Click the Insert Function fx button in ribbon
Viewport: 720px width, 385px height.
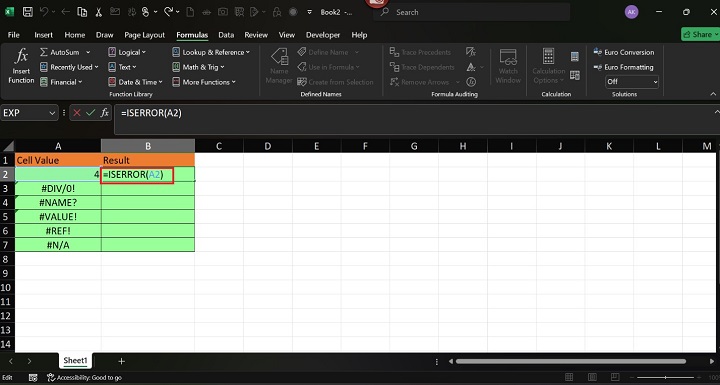[x=21, y=66]
